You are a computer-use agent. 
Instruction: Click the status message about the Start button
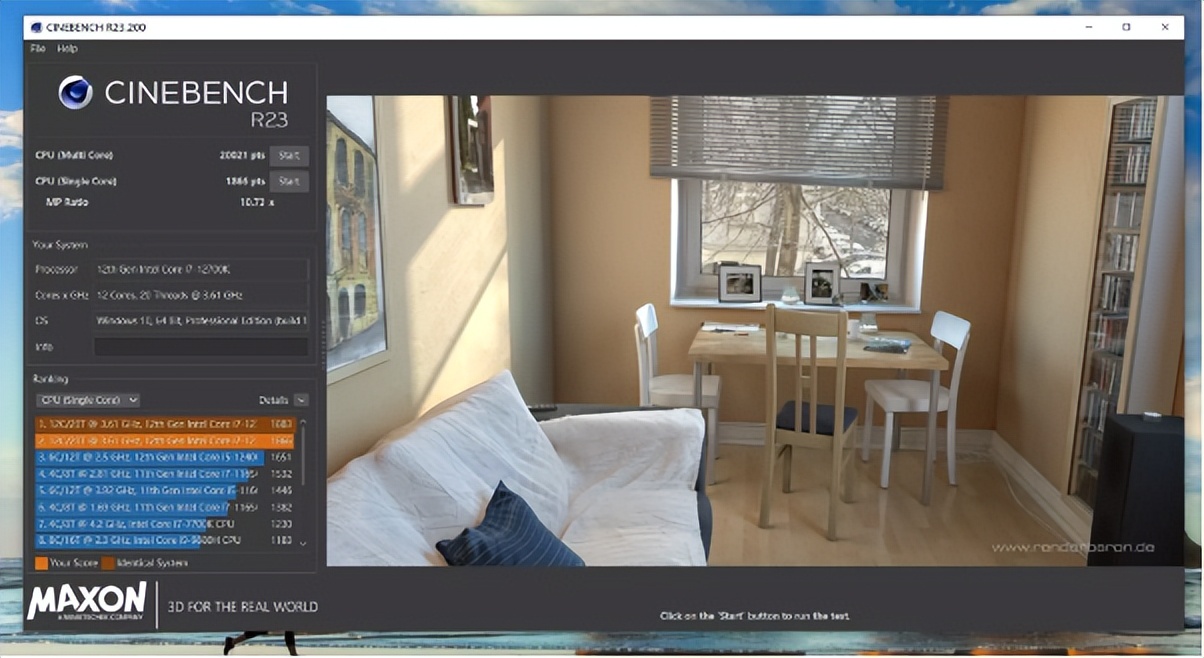[755, 616]
